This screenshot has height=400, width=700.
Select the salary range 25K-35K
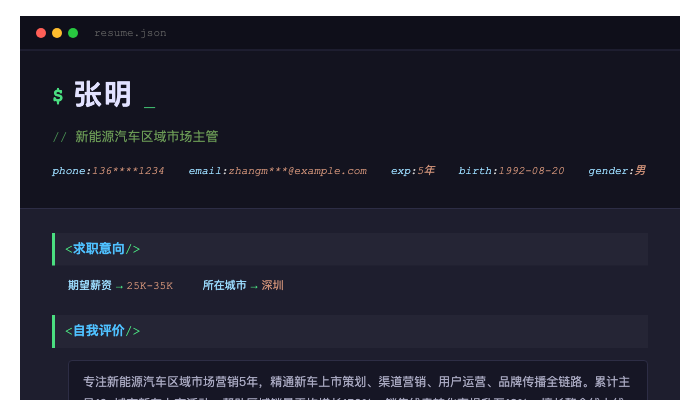click(149, 286)
